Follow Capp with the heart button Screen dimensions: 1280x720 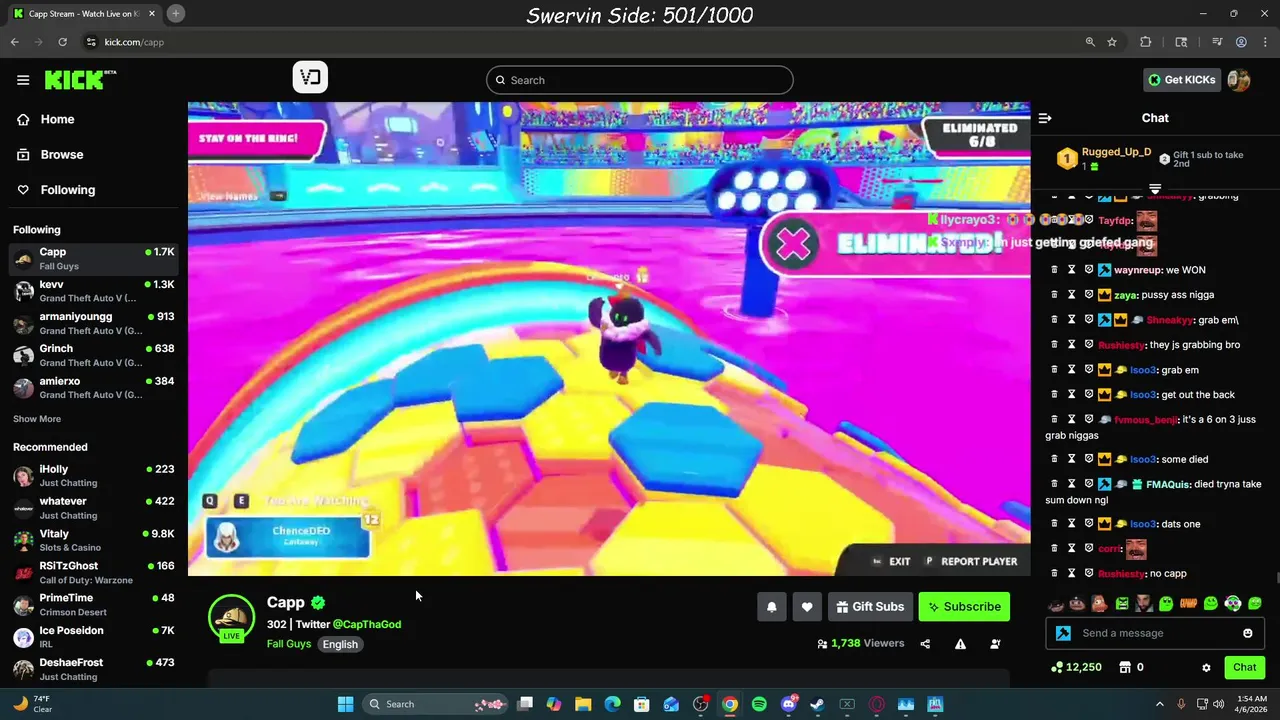point(807,607)
